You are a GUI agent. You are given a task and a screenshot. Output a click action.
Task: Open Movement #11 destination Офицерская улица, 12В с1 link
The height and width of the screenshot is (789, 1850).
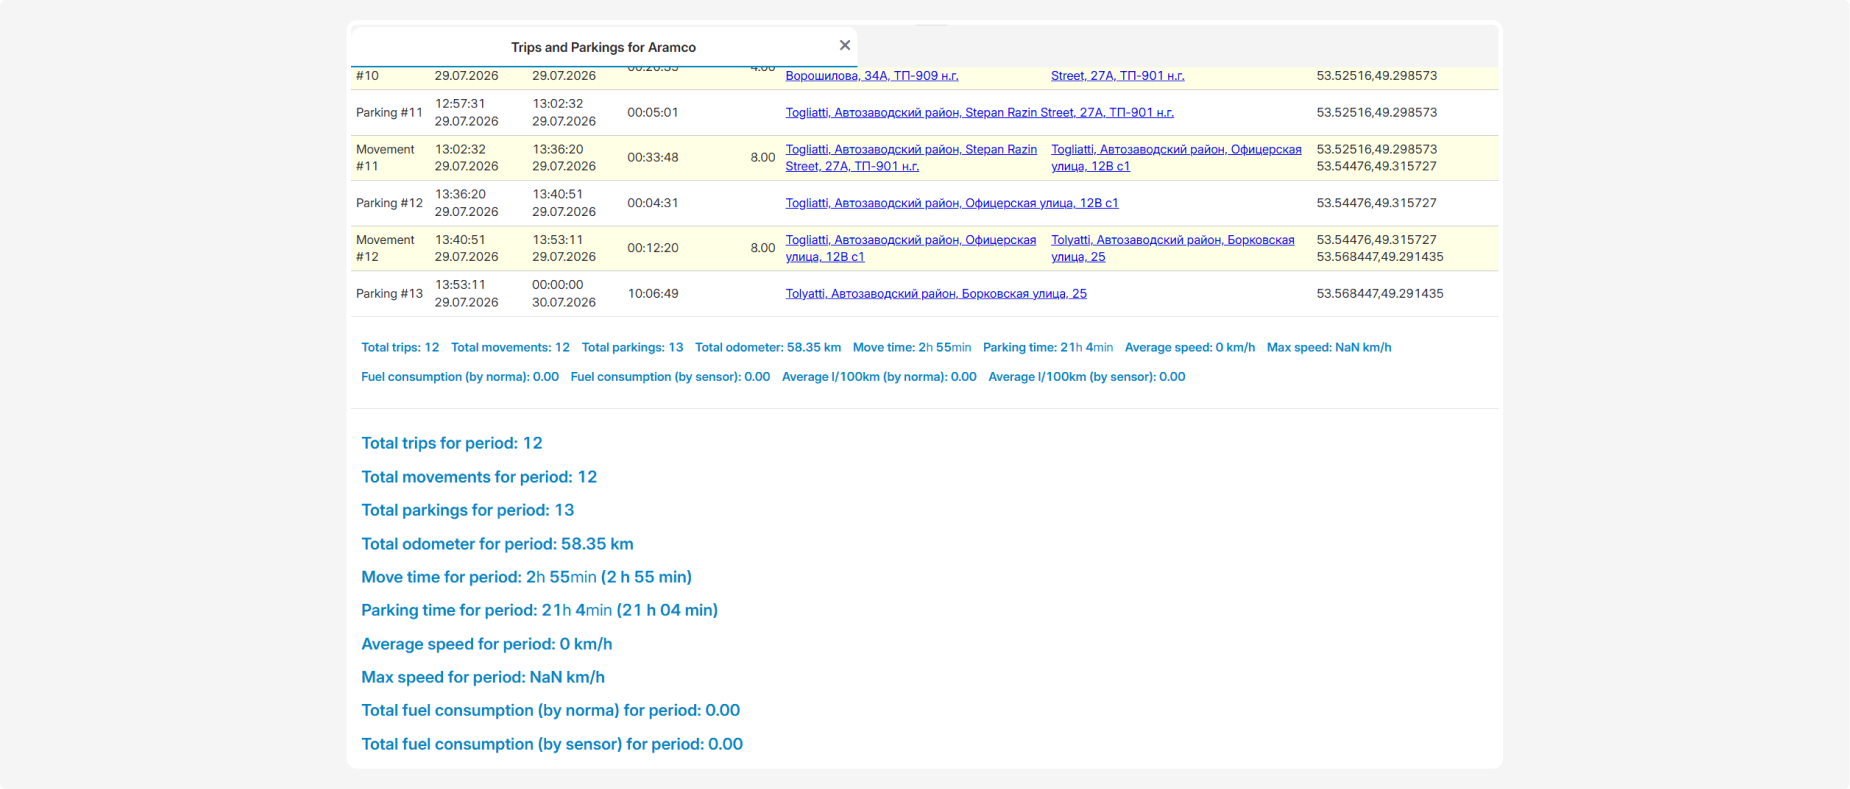(x=1176, y=158)
